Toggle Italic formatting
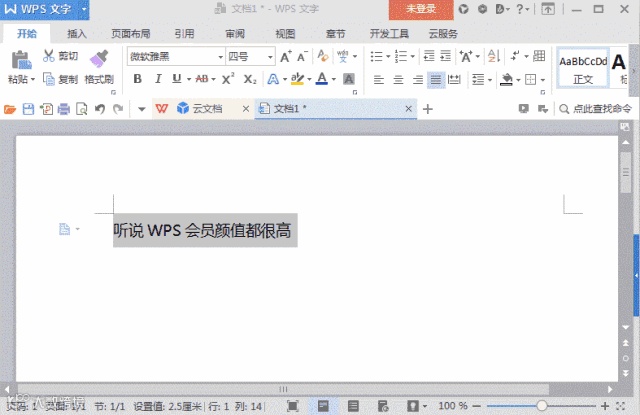 158,78
